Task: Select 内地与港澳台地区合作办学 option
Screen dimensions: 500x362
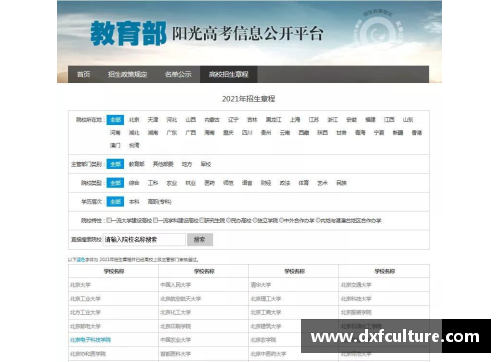Action: coord(318,220)
